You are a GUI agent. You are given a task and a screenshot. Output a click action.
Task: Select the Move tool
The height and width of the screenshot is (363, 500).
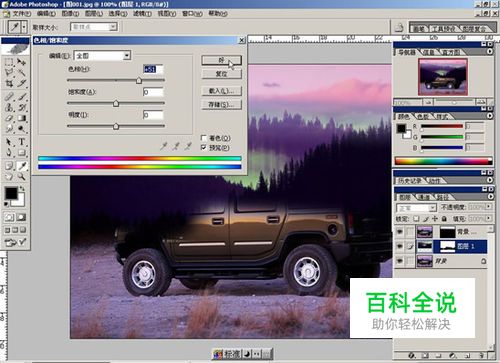22,62
